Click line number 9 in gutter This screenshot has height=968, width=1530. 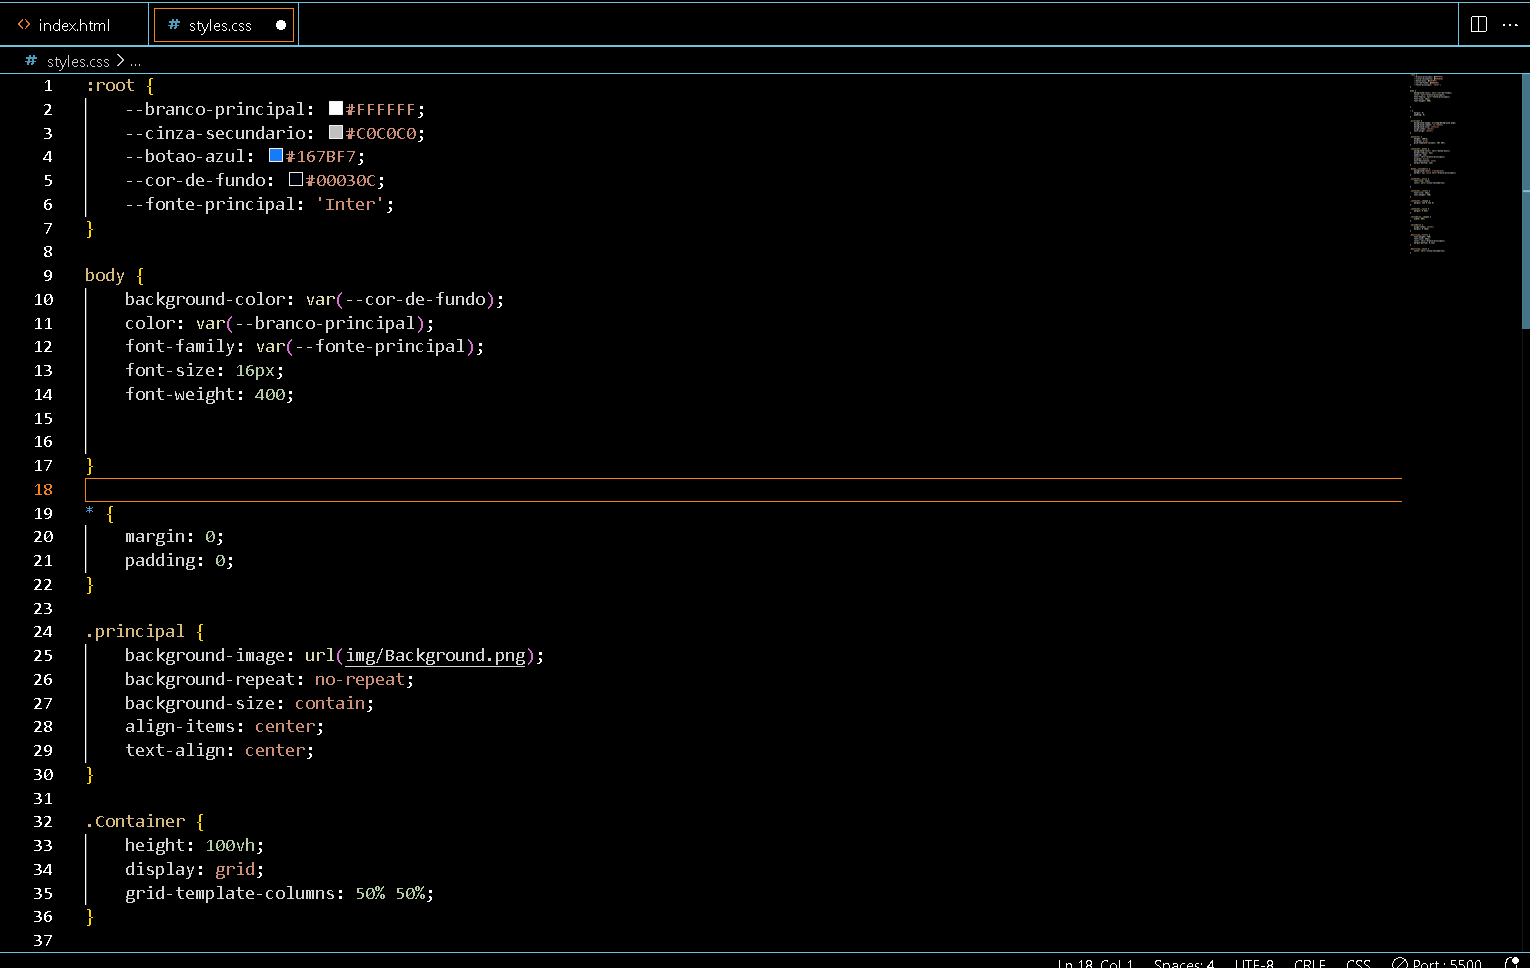click(x=47, y=275)
